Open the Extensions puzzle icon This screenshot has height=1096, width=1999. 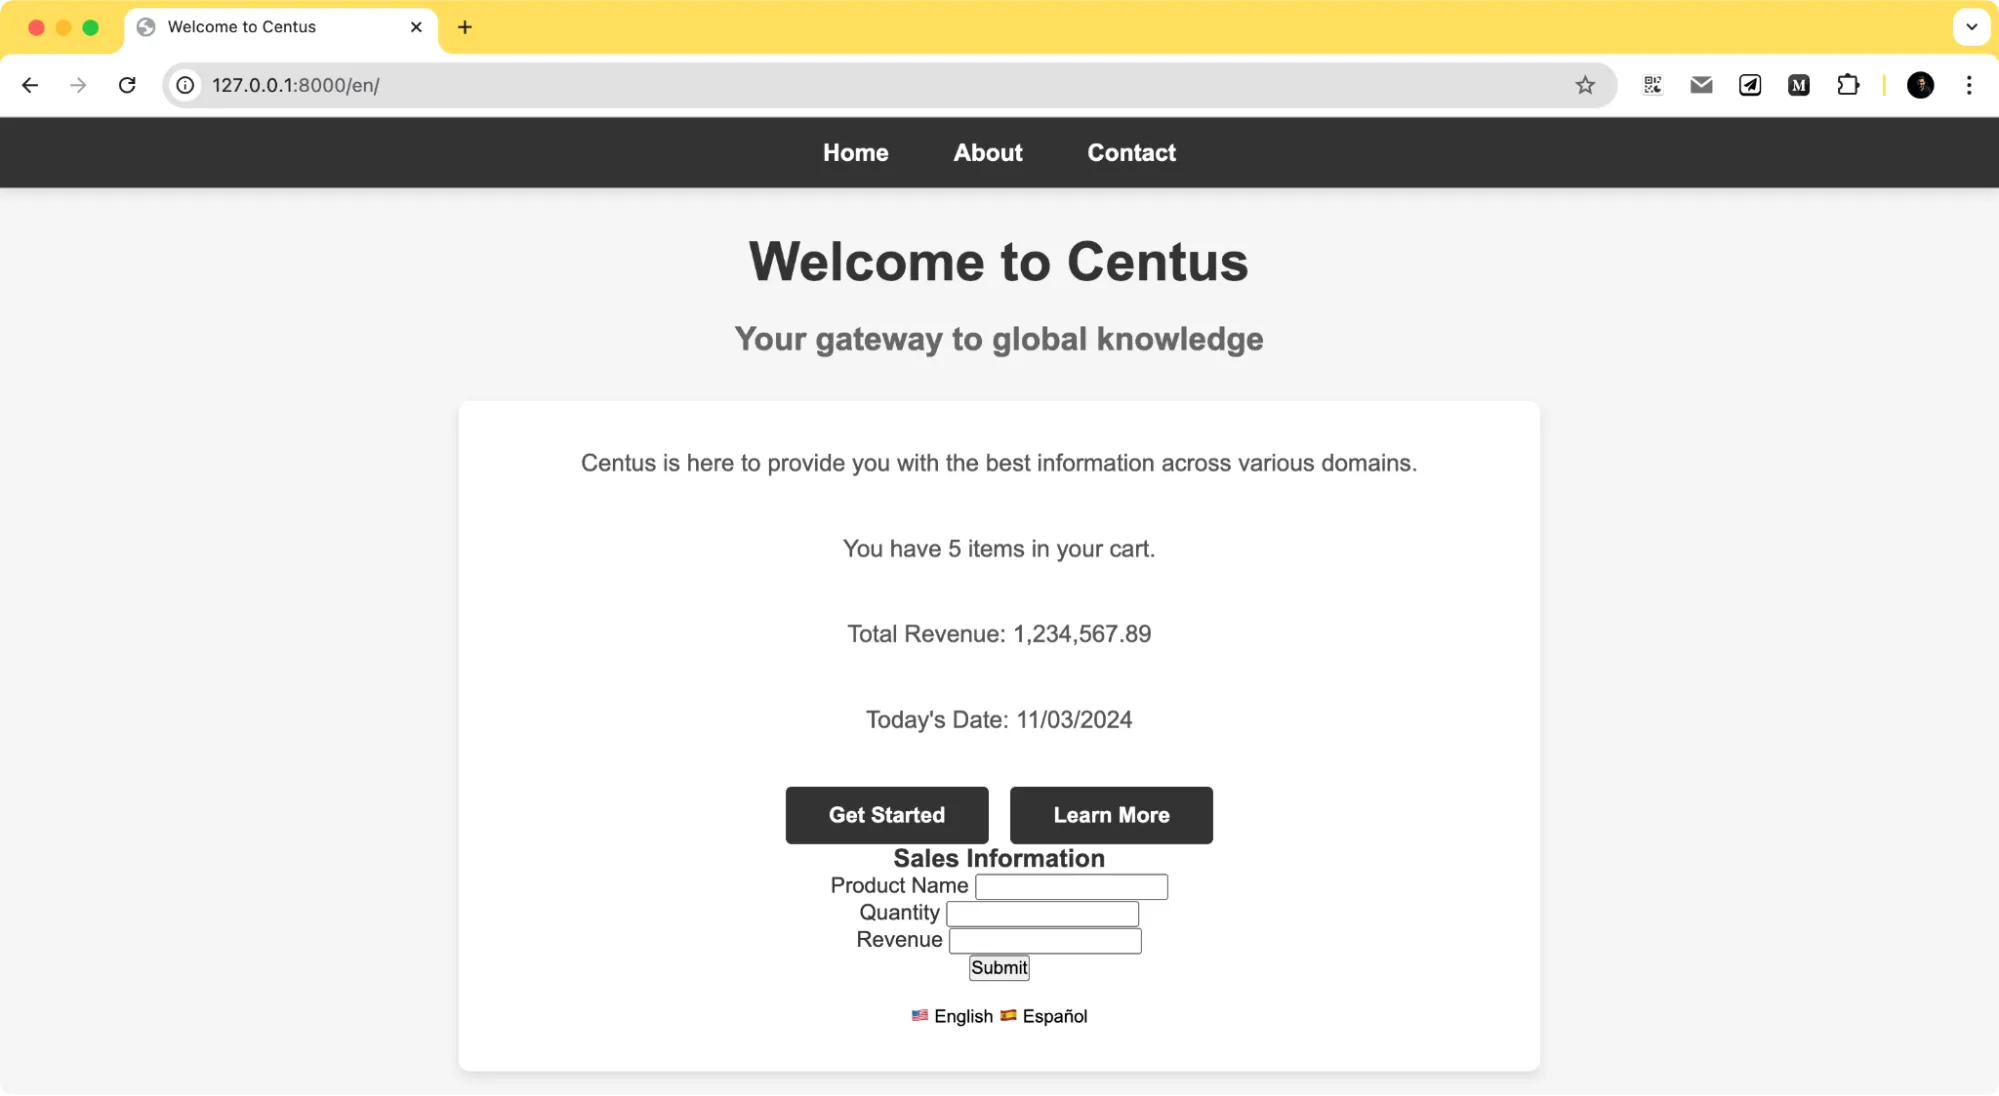1848,85
